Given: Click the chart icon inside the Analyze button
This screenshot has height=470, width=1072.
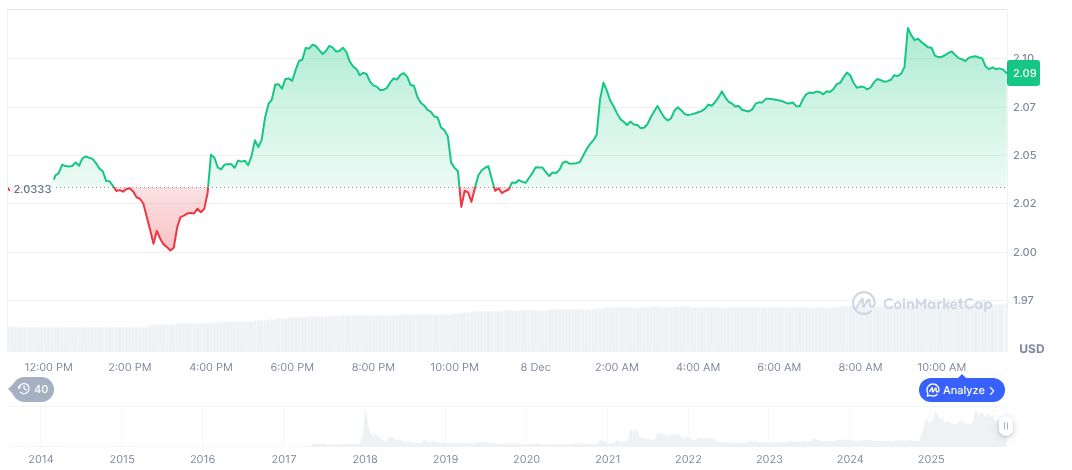Looking at the screenshot, I should tap(933, 390).
